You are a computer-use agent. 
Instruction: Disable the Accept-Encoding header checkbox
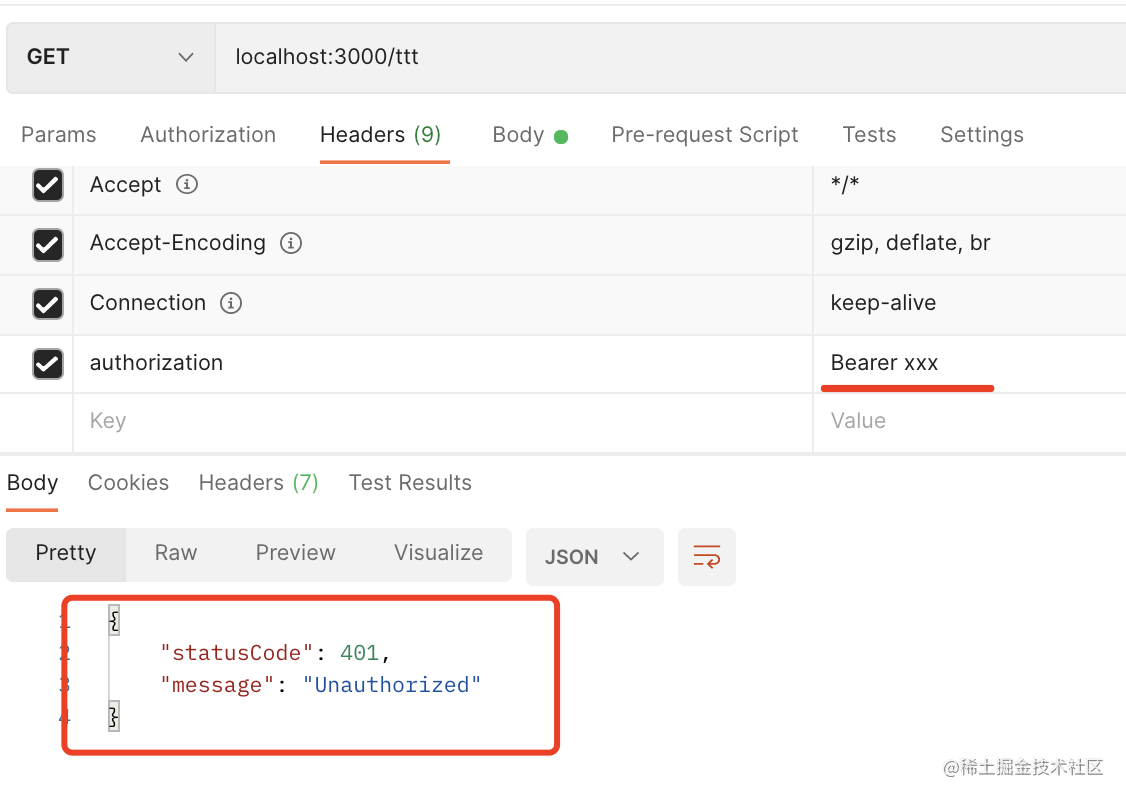point(48,244)
